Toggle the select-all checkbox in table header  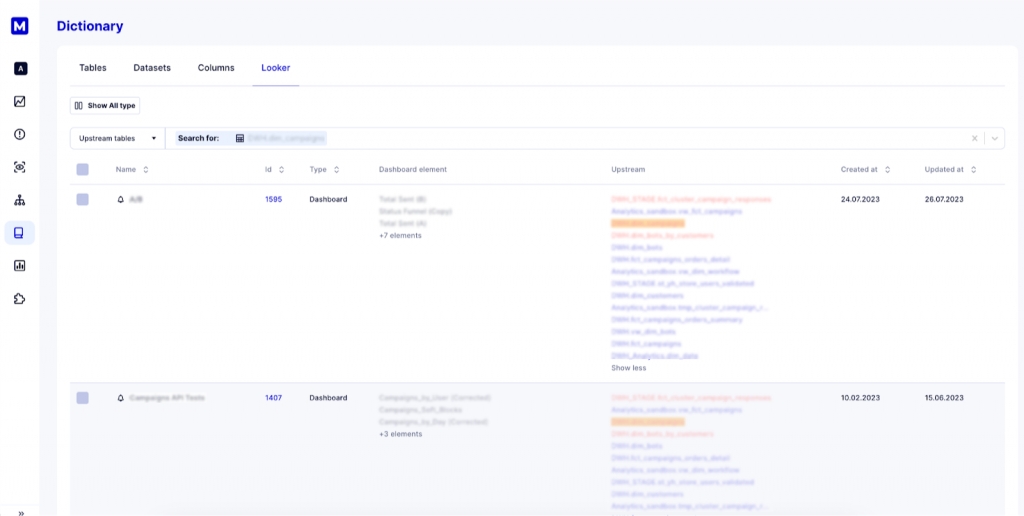pyautogui.click(x=82, y=170)
